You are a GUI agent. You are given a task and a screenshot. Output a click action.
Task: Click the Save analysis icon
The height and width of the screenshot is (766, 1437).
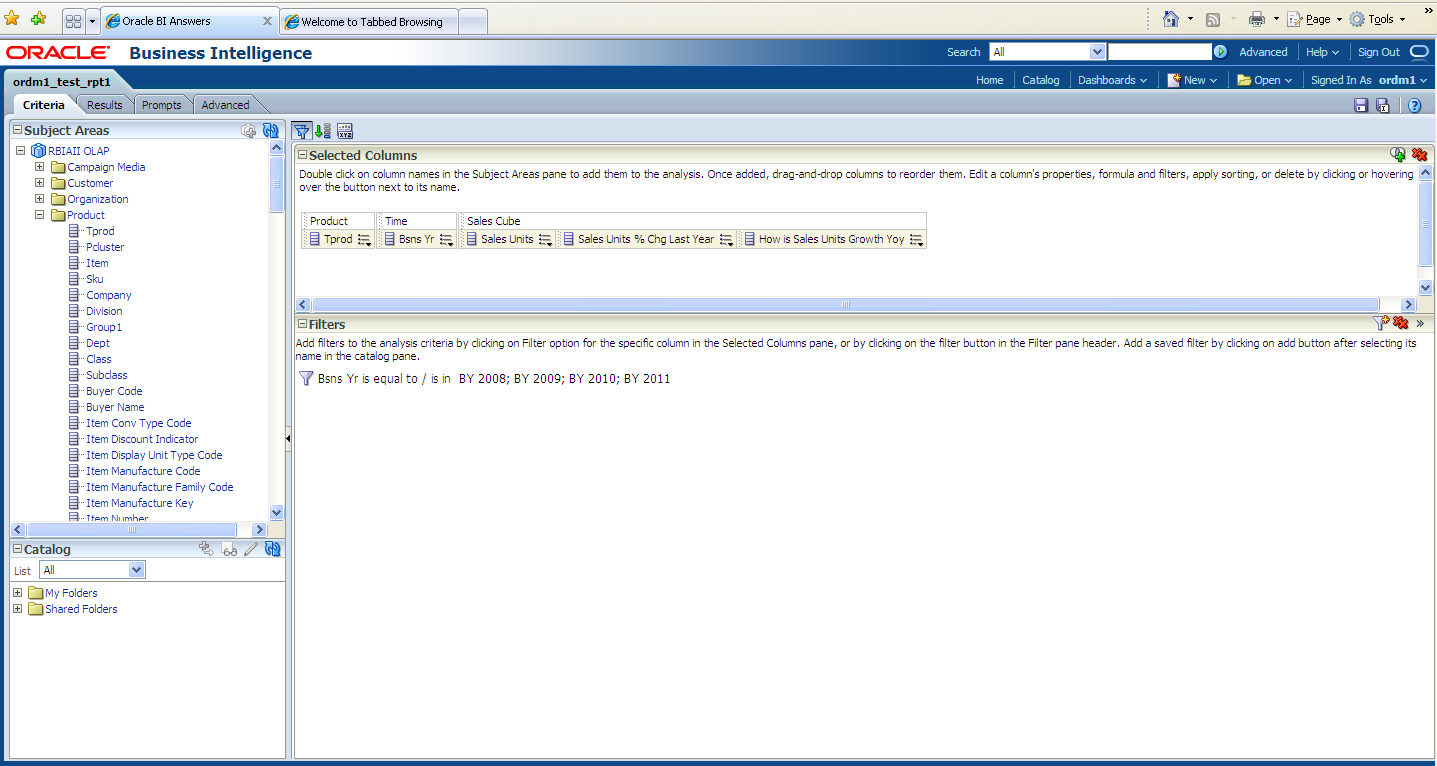[1361, 105]
